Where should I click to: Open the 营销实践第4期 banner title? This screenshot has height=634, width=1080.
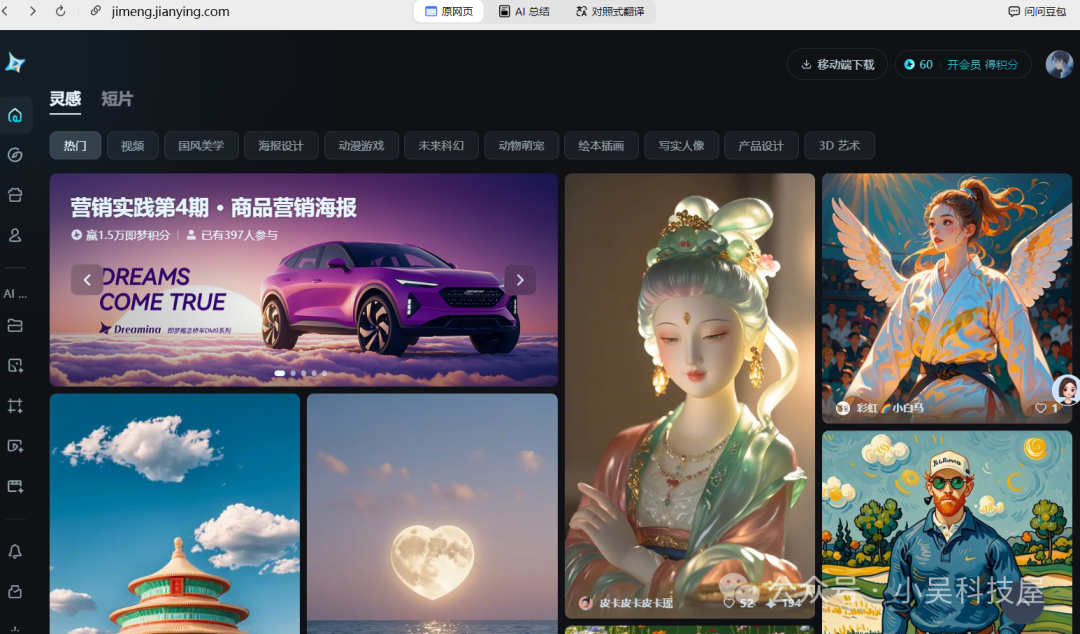(x=214, y=207)
